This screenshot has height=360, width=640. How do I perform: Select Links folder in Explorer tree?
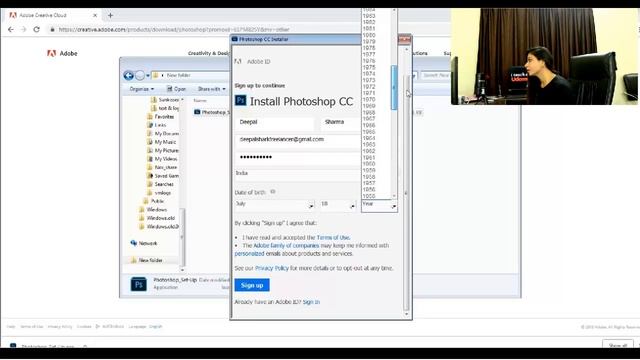pyautogui.click(x=157, y=125)
